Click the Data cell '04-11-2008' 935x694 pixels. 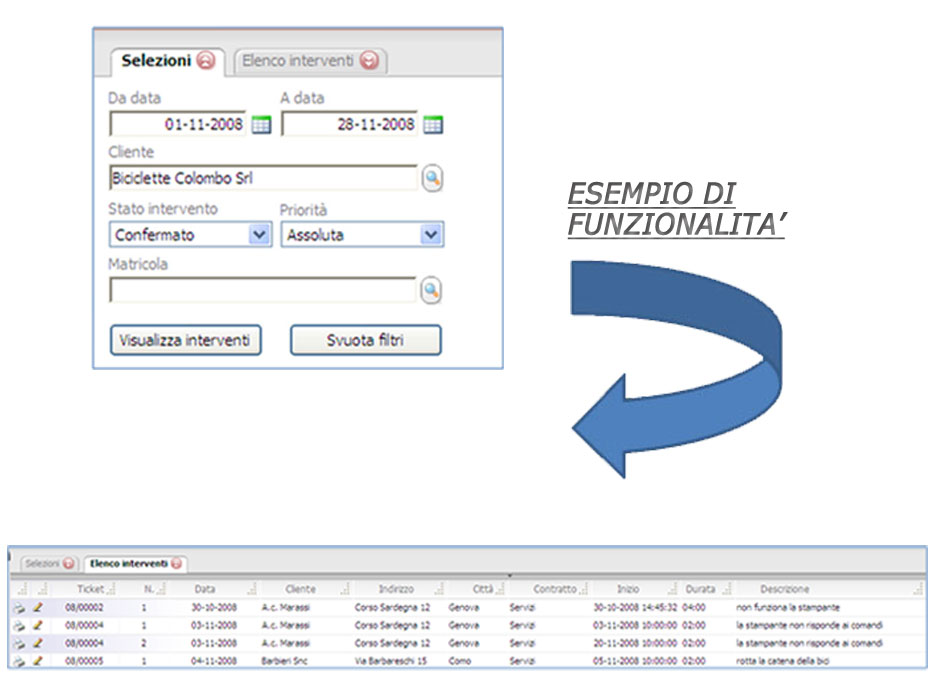(x=213, y=661)
